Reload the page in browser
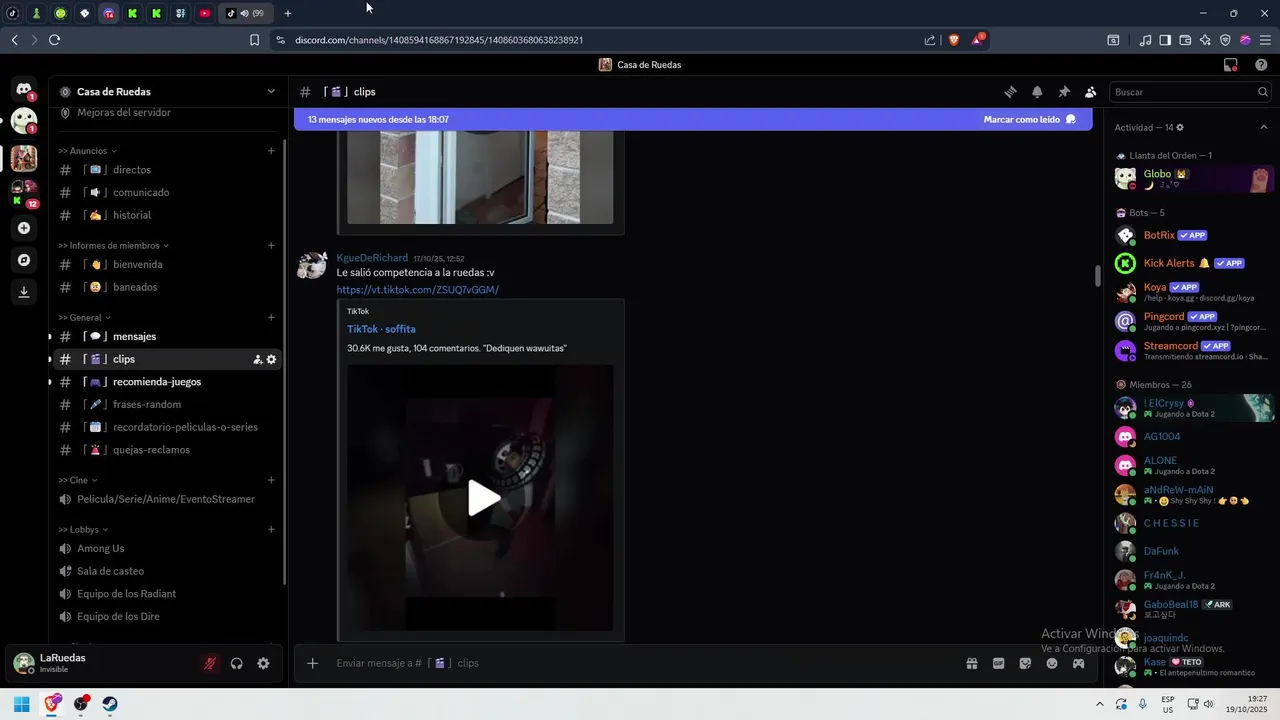The image size is (1280, 720). (54, 40)
